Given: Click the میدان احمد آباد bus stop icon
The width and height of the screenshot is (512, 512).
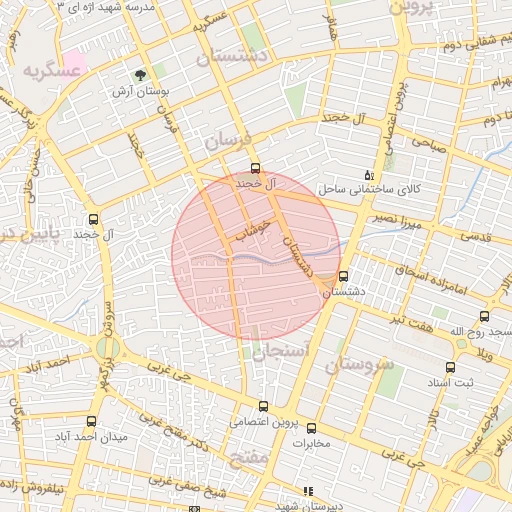Looking at the screenshot, I should (91, 421).
